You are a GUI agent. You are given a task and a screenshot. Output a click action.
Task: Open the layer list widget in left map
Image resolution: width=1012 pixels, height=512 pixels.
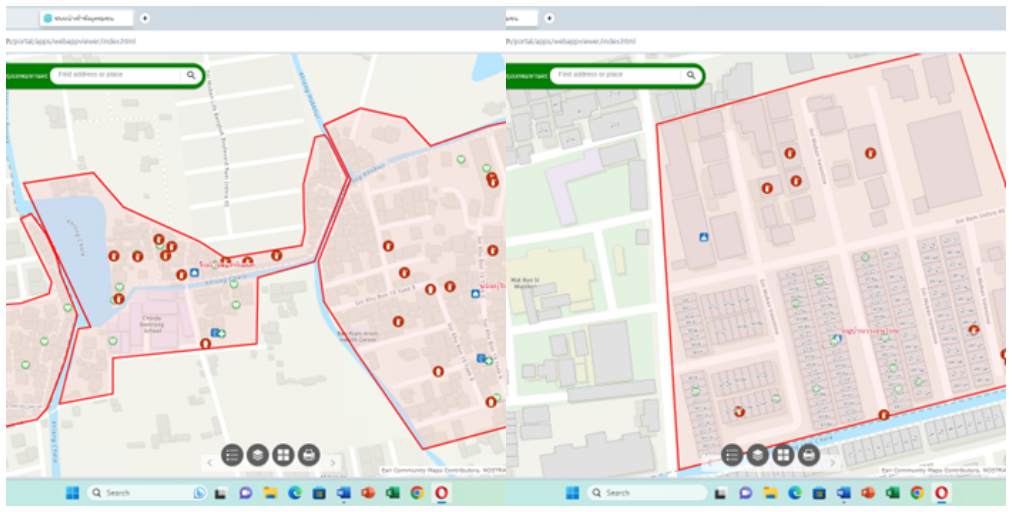pos(258,455)
